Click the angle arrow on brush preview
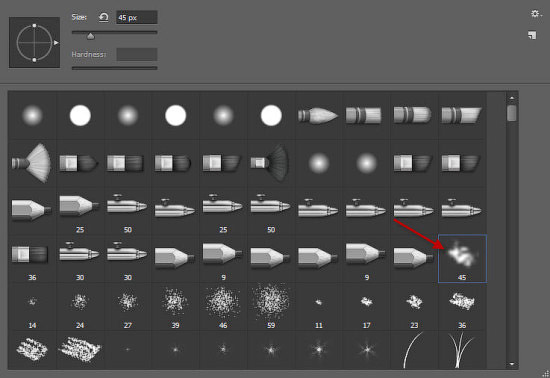550x378 pixels. pyautogui.click(x=56, y=43)
